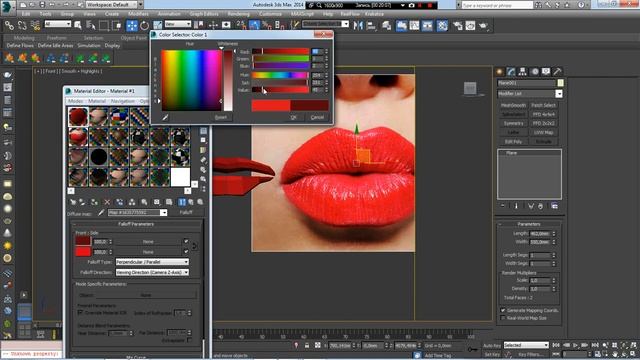Open the Modify command panel tab
Screen dimensions: 640x360
511,71
